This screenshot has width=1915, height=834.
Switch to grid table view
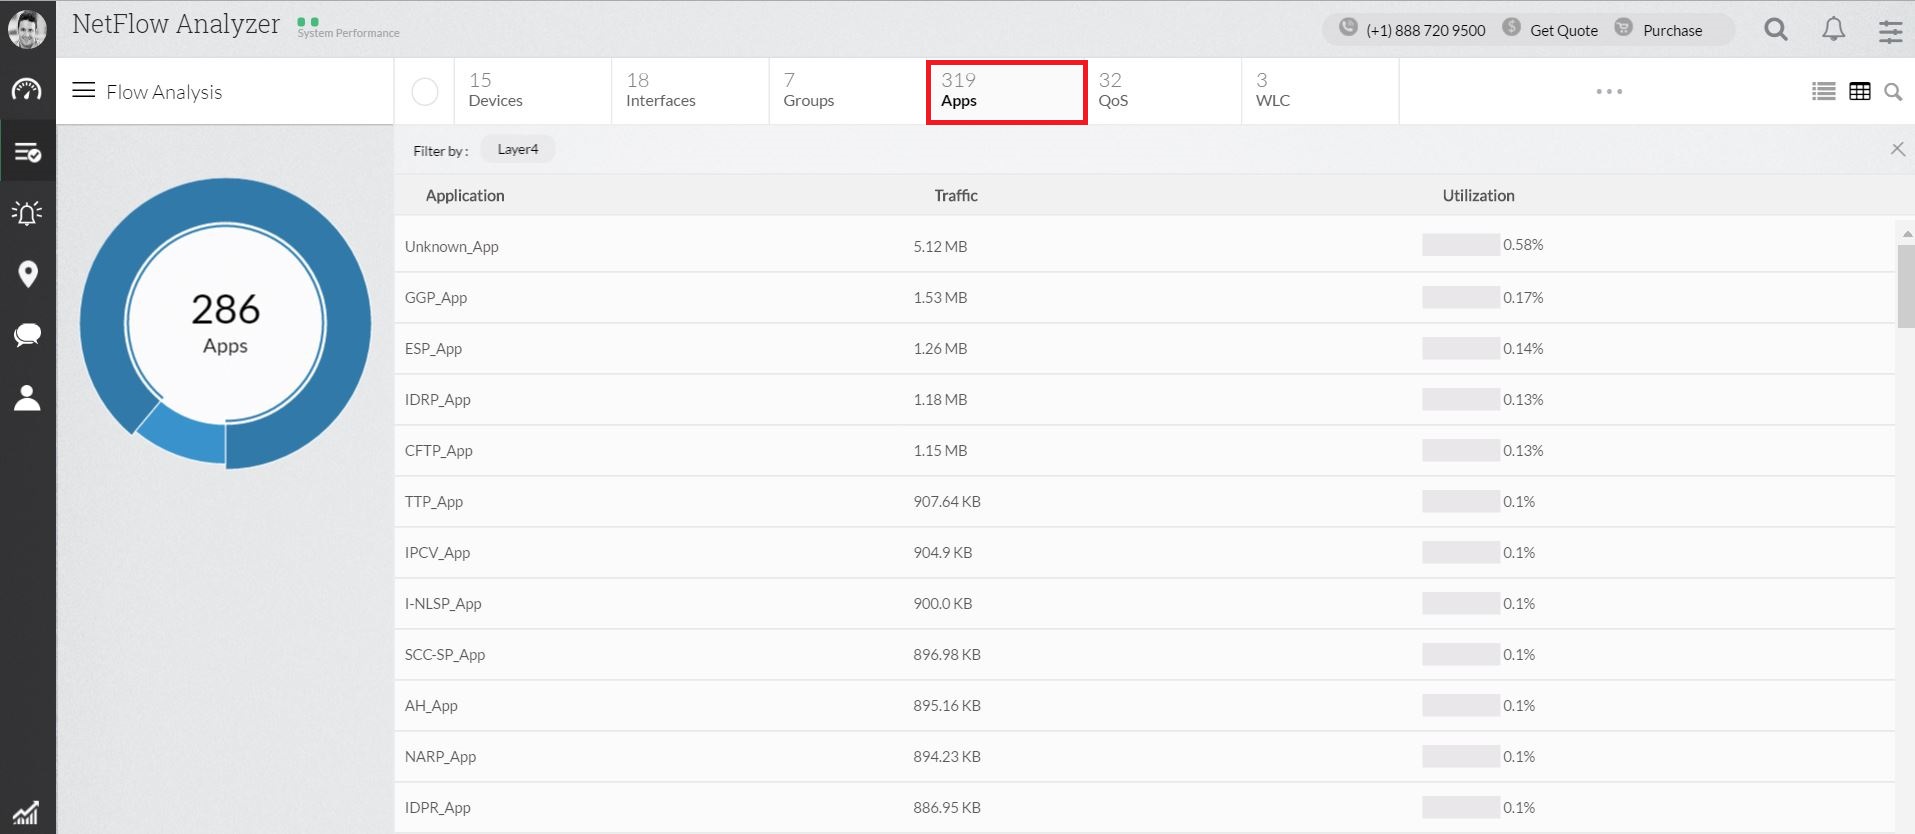(x=1860, y=92)
